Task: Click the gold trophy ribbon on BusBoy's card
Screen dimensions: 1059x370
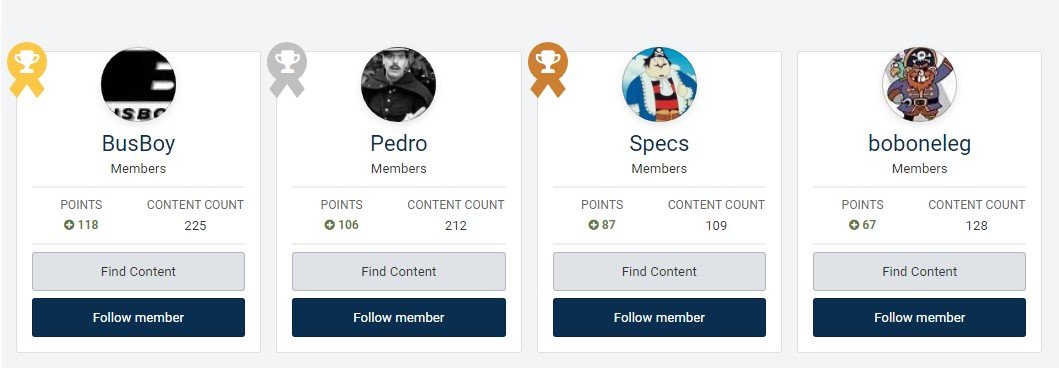Action: (x=27, y=70)
